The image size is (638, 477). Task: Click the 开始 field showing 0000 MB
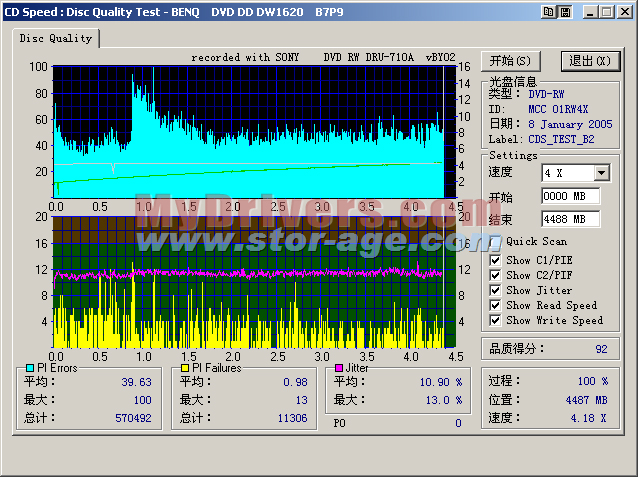(570, 197)
